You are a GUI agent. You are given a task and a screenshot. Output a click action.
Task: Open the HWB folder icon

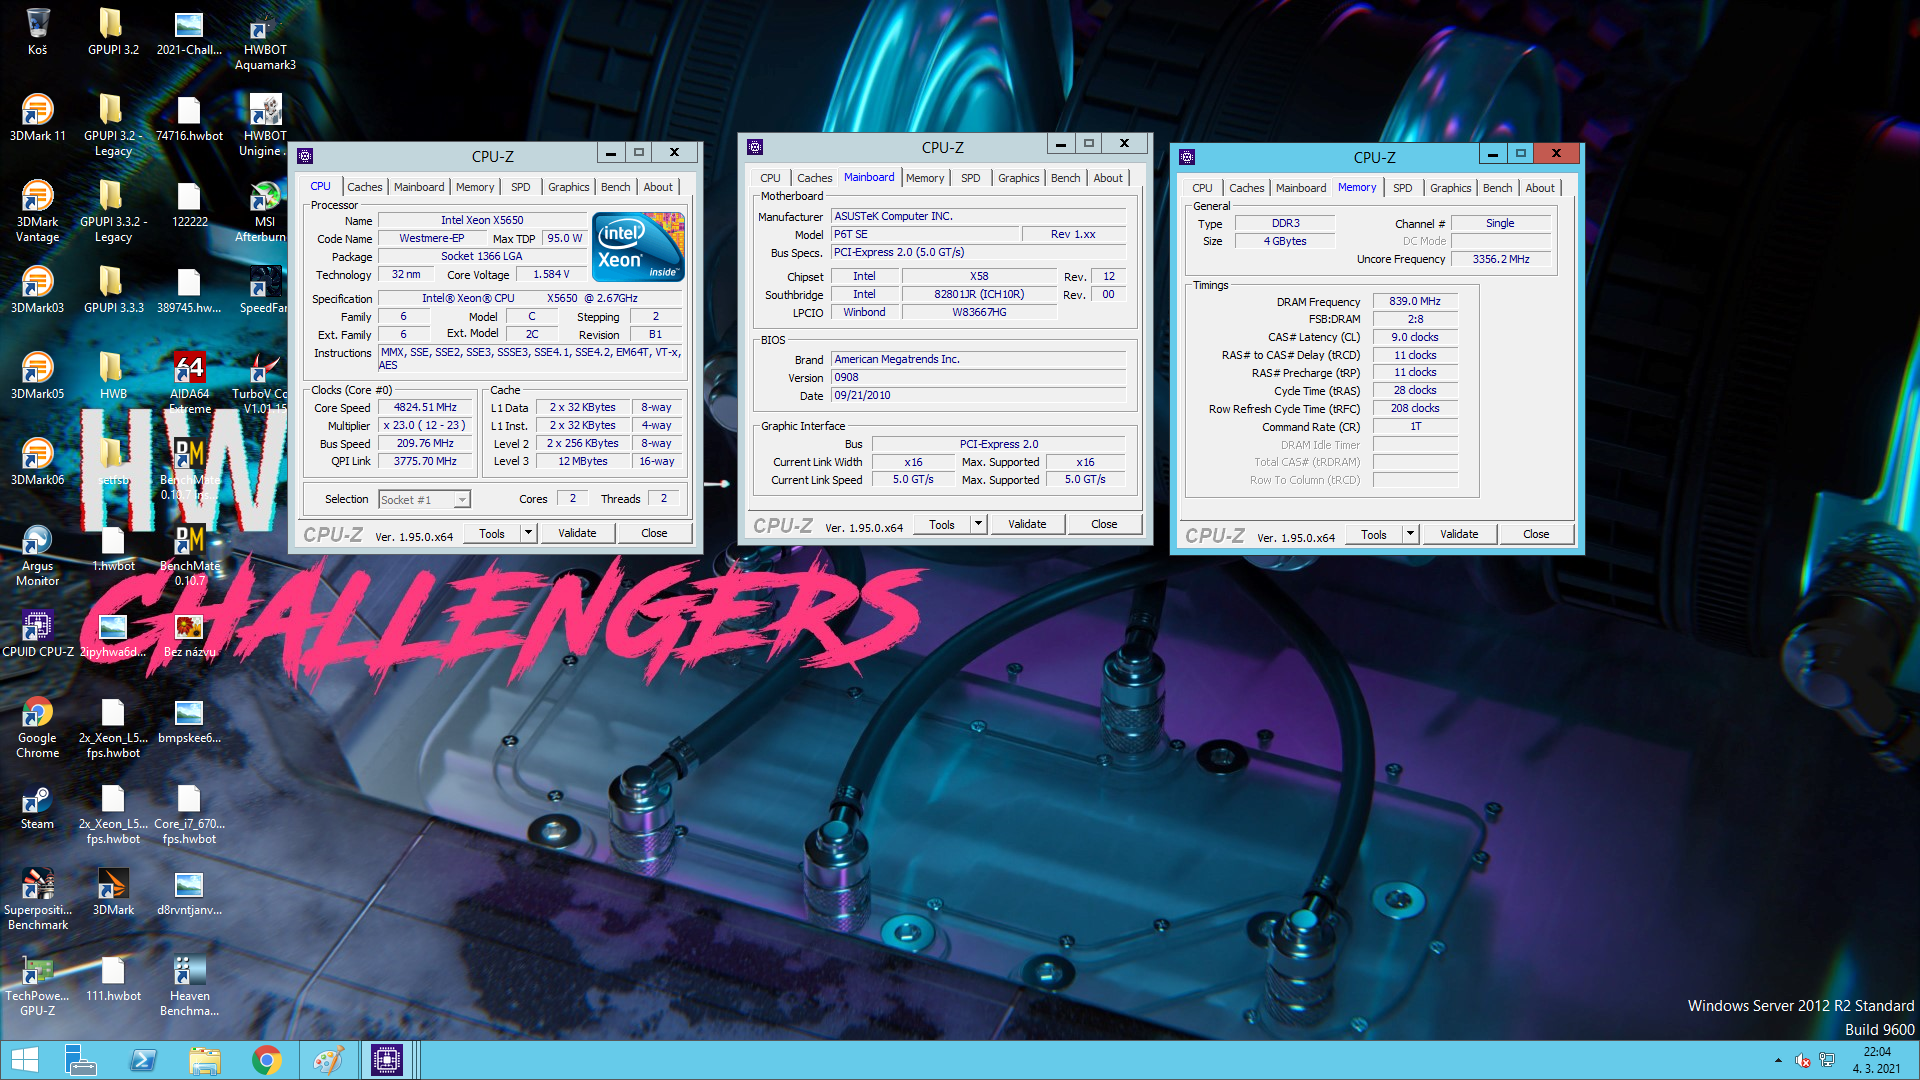tap(113, 375)
